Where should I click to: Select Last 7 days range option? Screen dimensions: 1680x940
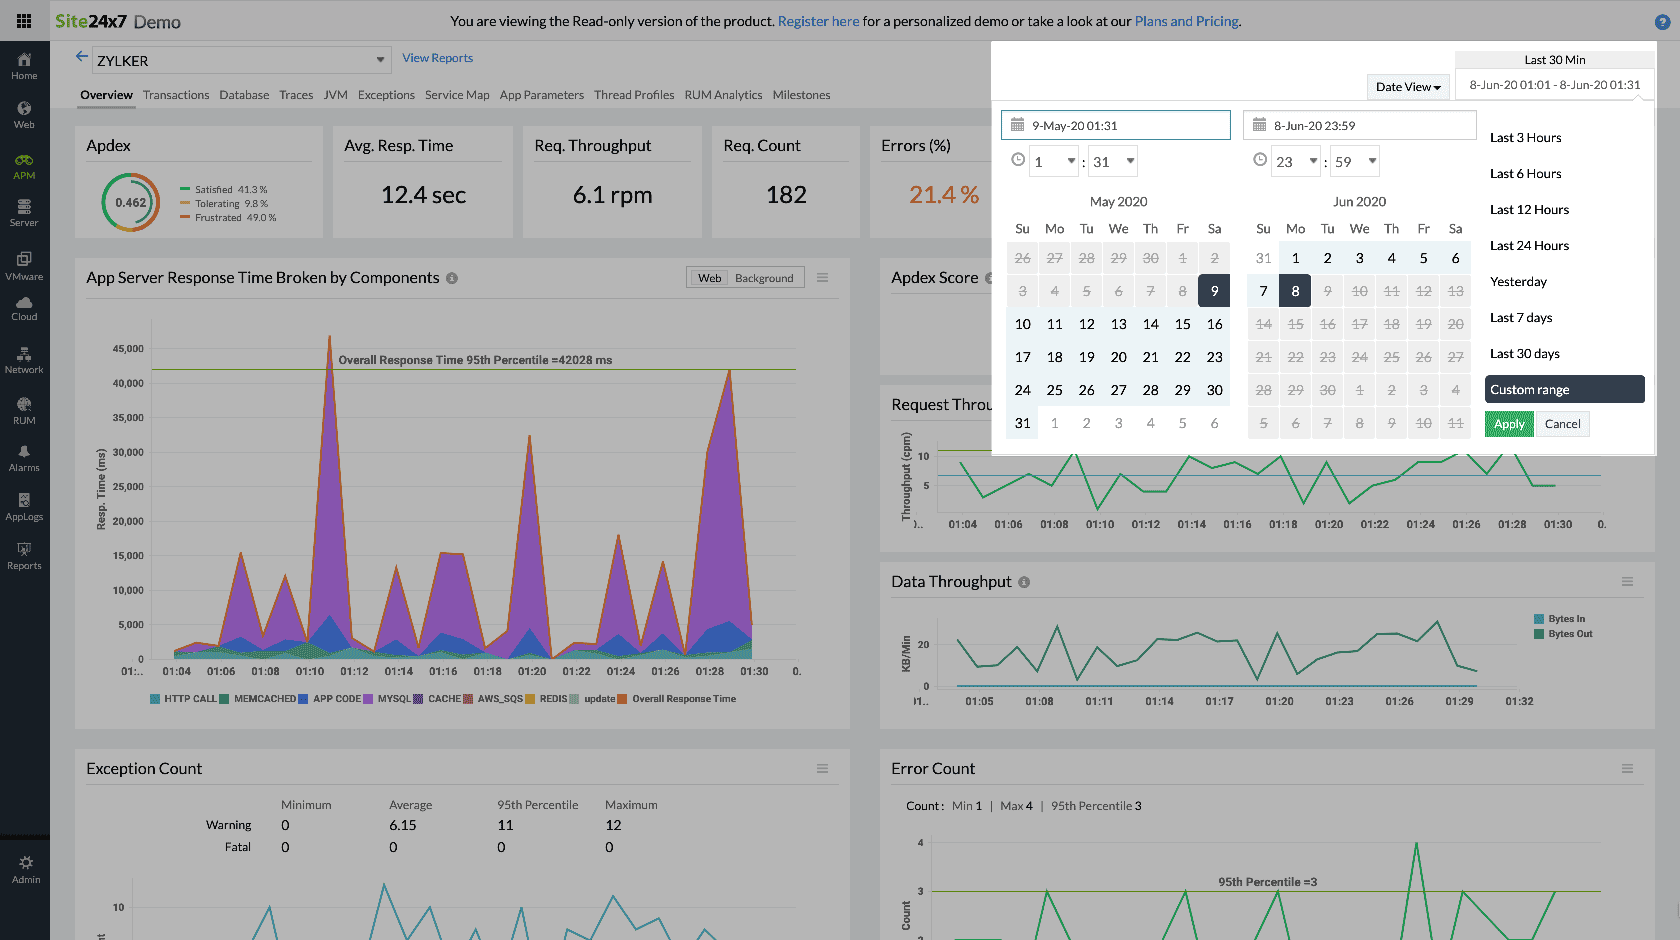(x=1521, y=318)
